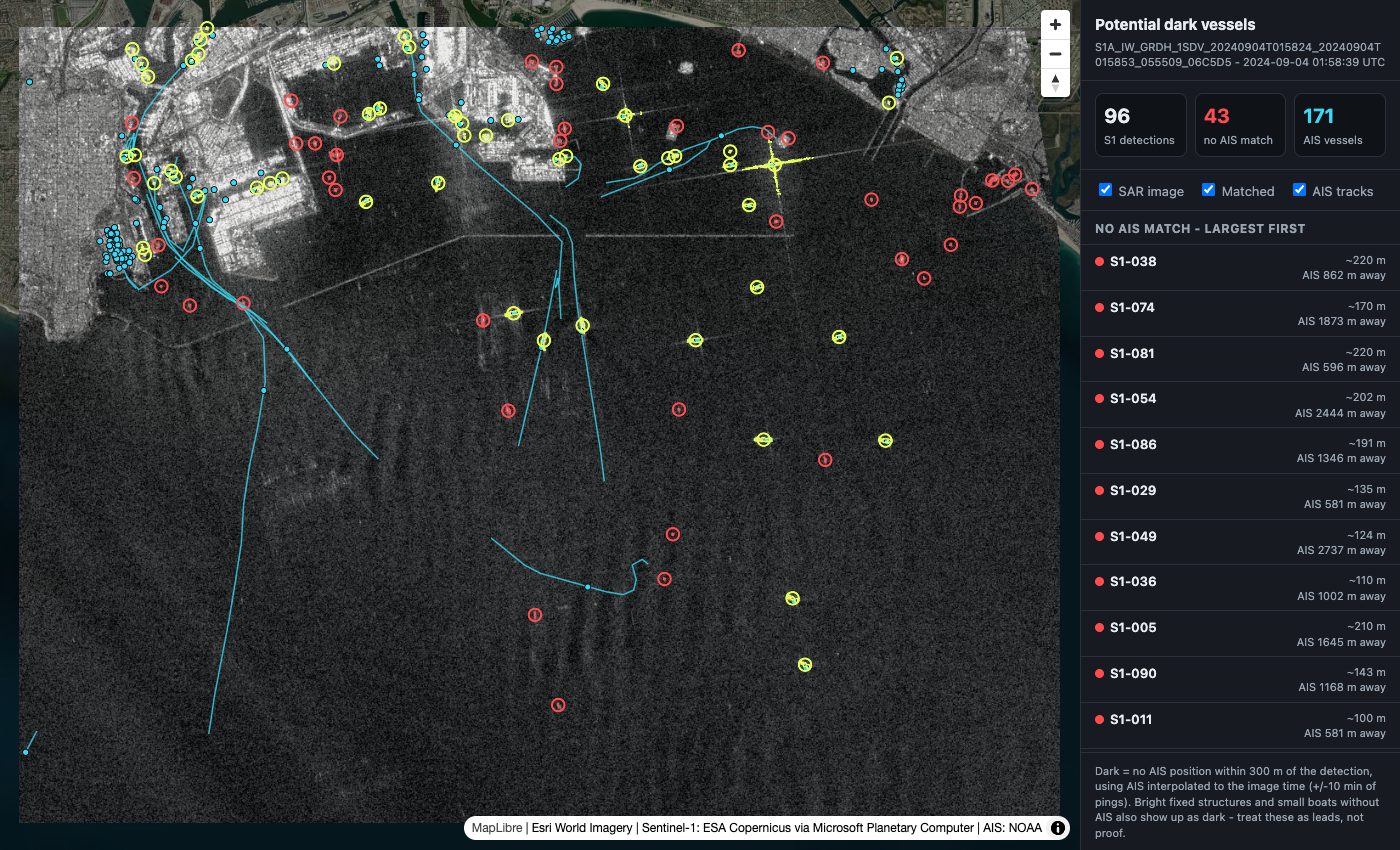Open the Esri World Imagery link

(x=581, y=828)
